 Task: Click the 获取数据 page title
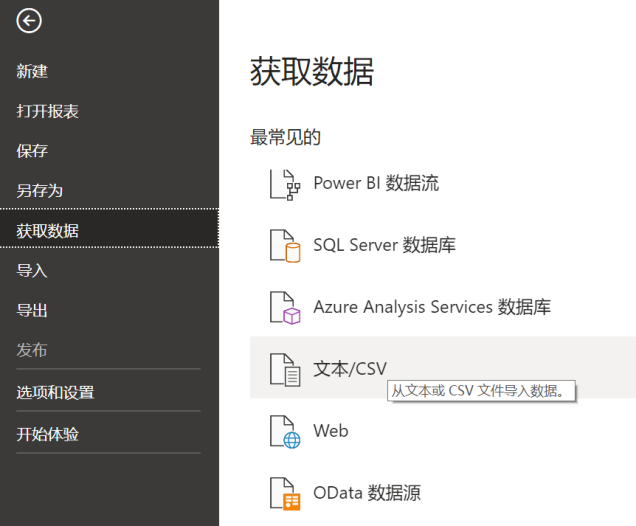(x=312, y=72)
